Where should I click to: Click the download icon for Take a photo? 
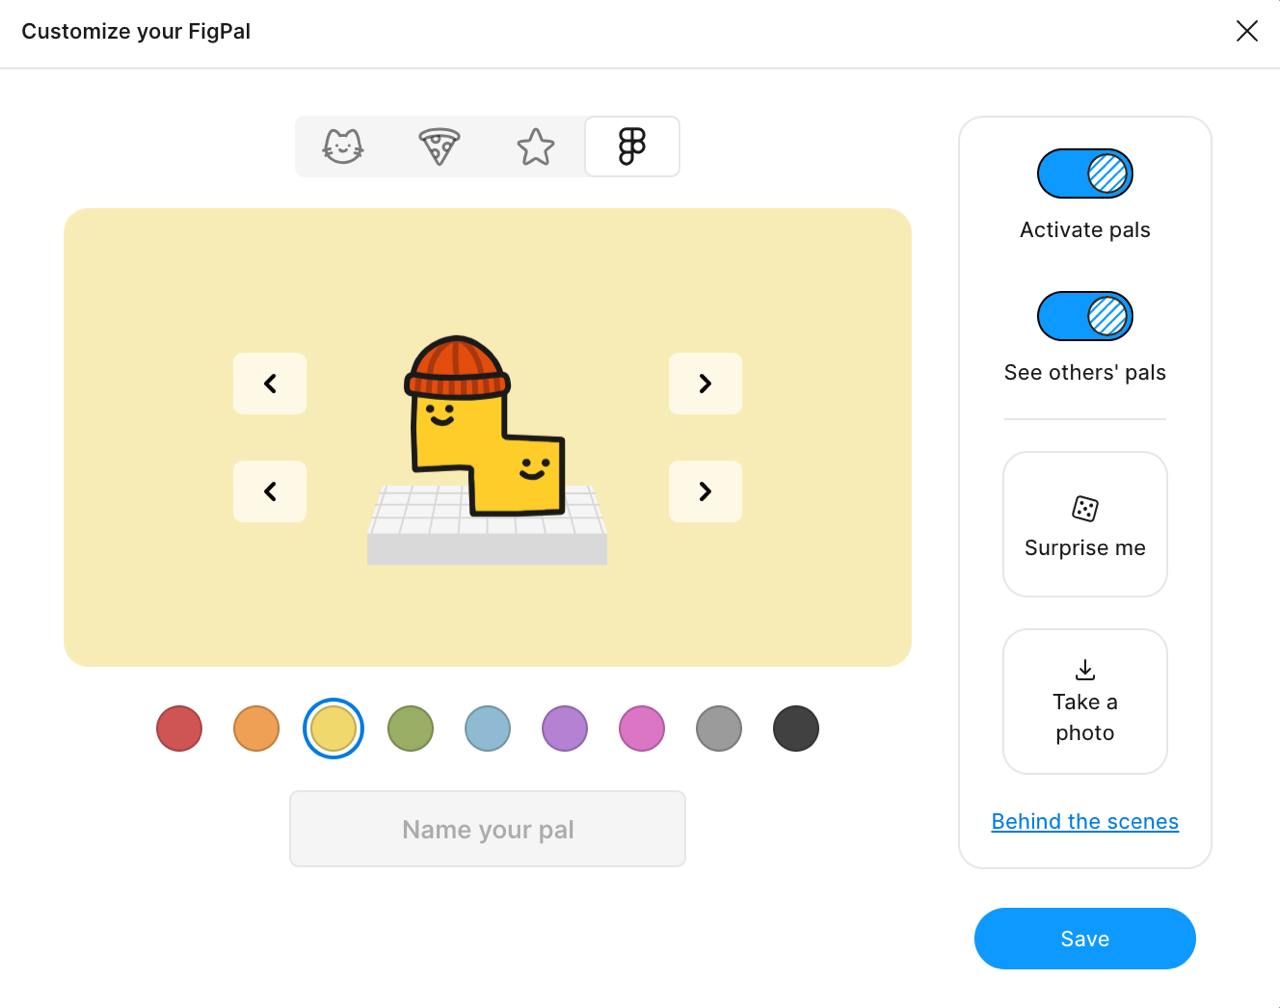(1084, 669)
